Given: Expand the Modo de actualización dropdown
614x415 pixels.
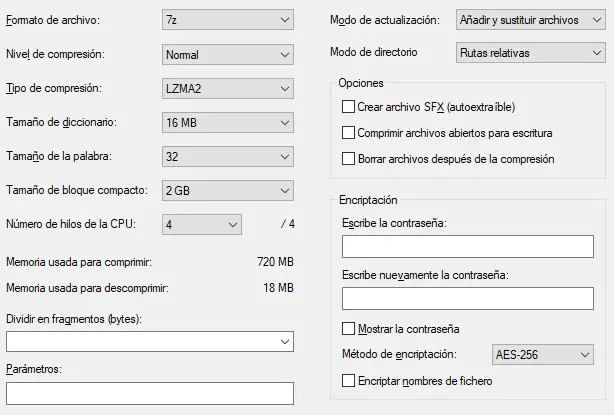Looking at the screenshot, I should tap(529, 20).
